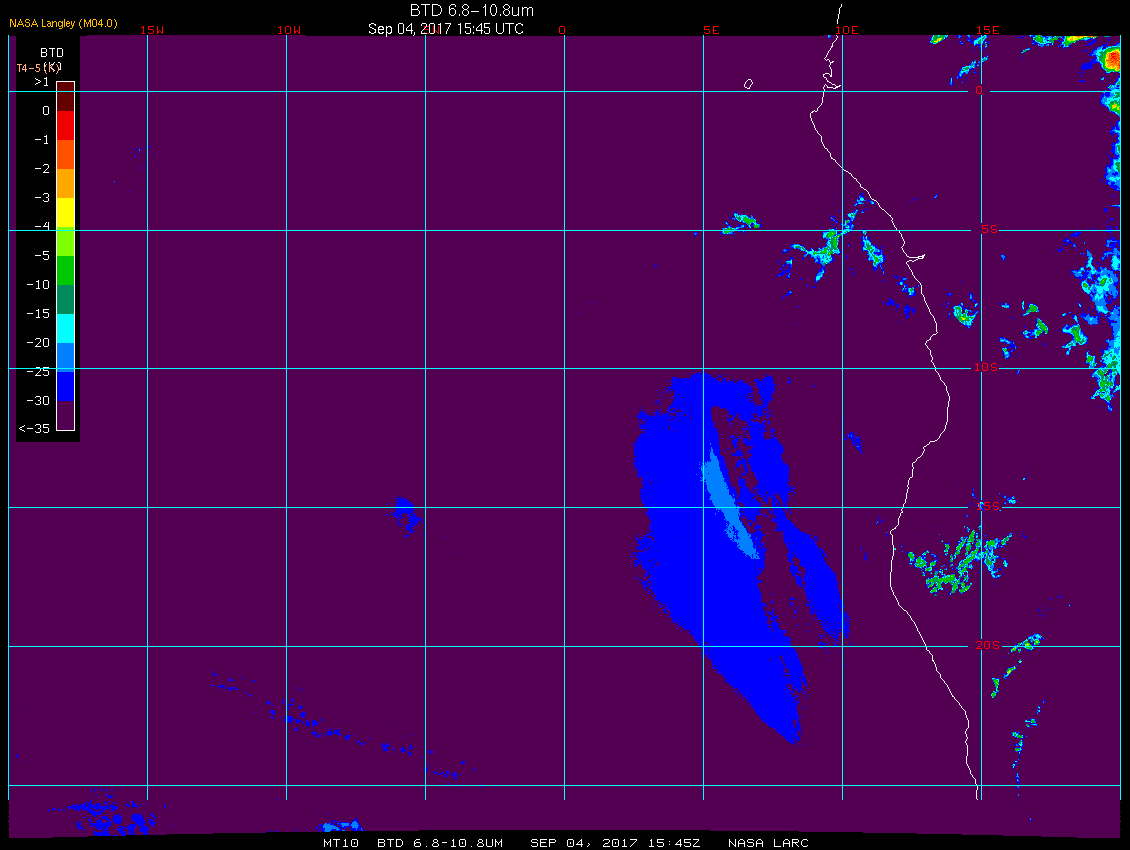Viewport: 1130px width, 850px height.
Task: Click the 'NASA LARC' footer credit
Action: coord(768,843)
